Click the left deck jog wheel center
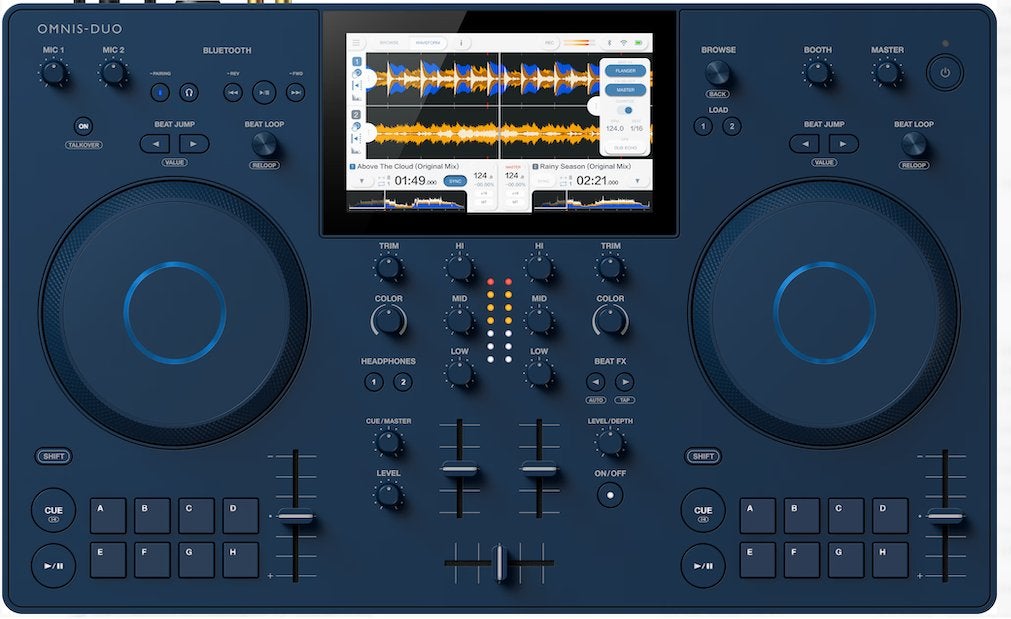Screen dimensions: 1011x619 (x=175, y=313)
